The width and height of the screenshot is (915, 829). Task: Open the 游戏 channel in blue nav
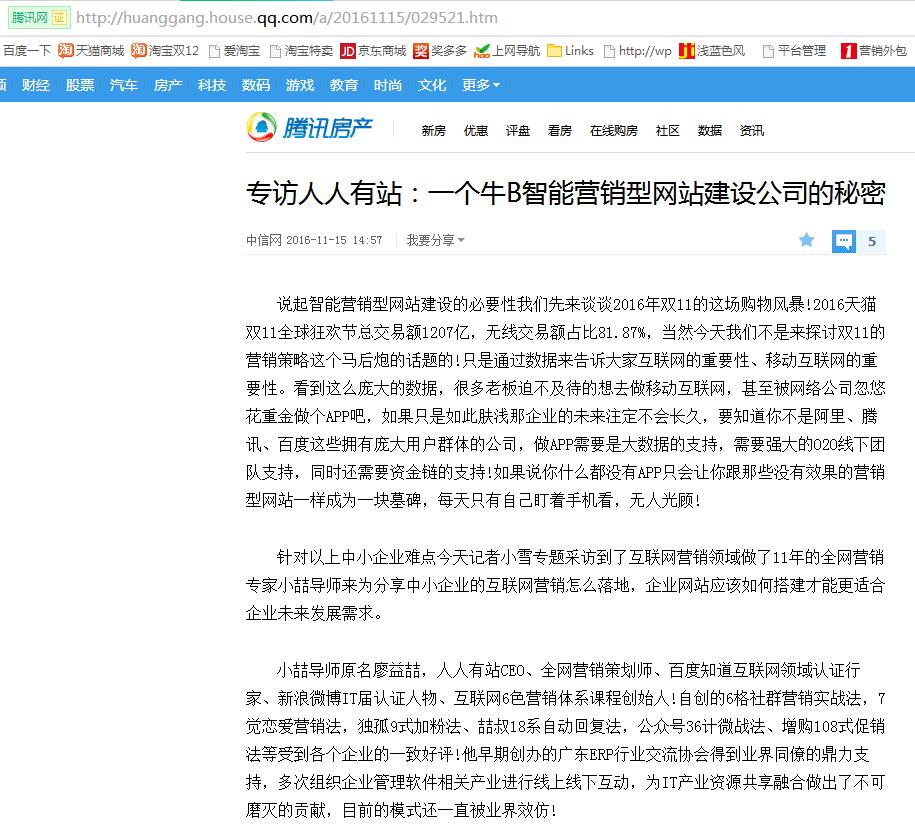pos(300,85)
